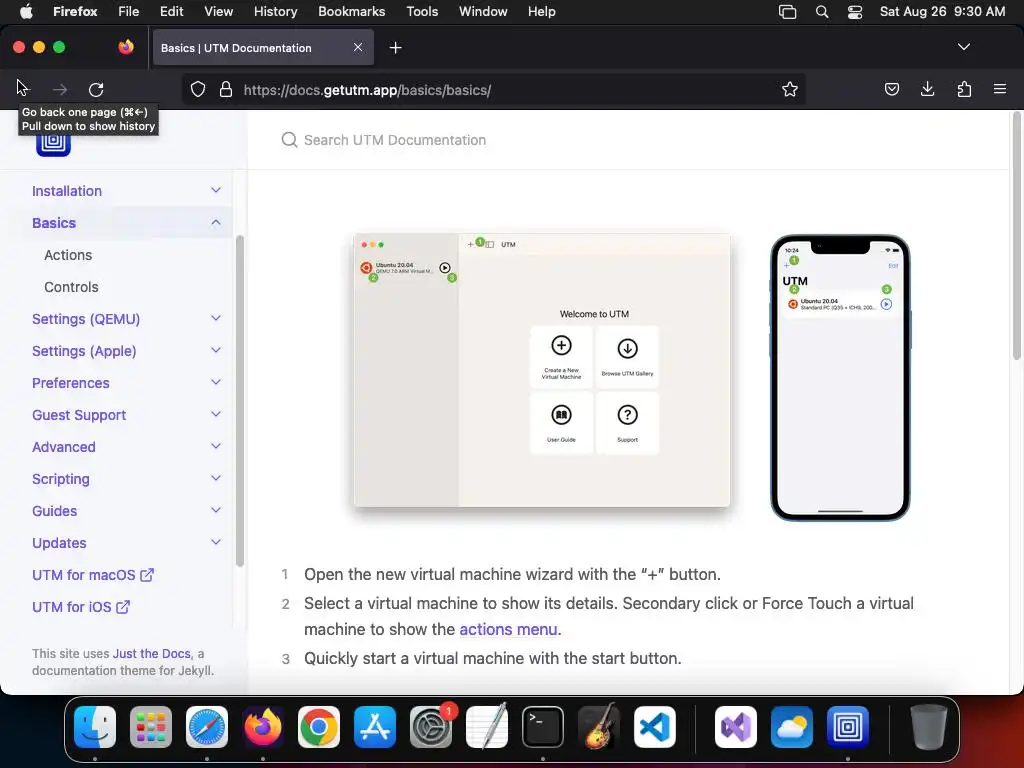
Task: Save page to Pocket icon
Action: [891, 89]
